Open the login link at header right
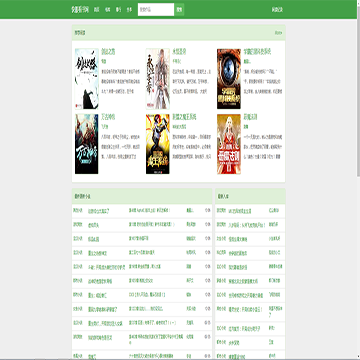Screen dimensions: 360x360 [277, 9]
